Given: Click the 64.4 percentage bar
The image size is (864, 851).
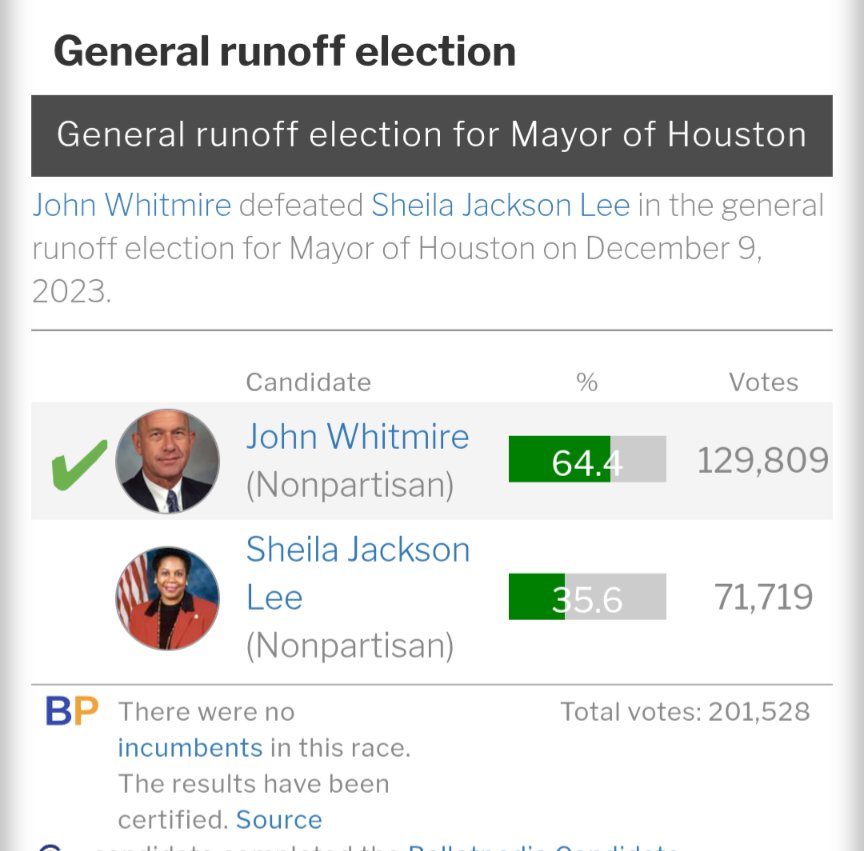Looking at the screenshot, I should [587, 459].
